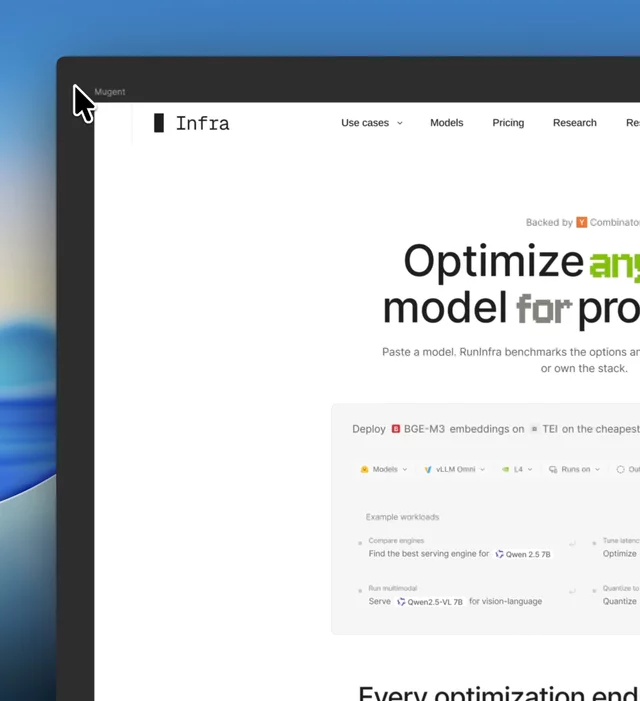This screenshot has width=640, height=701.
Task: Click the Mugent frame label
Action: [x=110, y=92]
